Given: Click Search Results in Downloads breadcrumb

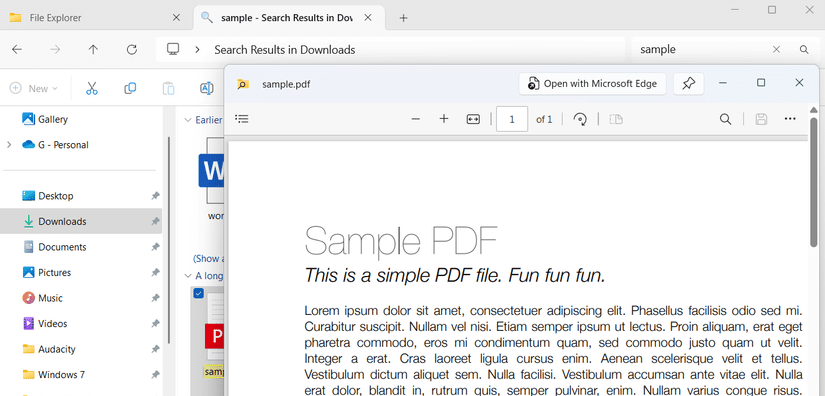Looking at the screenshot, I should coord(285,50).
